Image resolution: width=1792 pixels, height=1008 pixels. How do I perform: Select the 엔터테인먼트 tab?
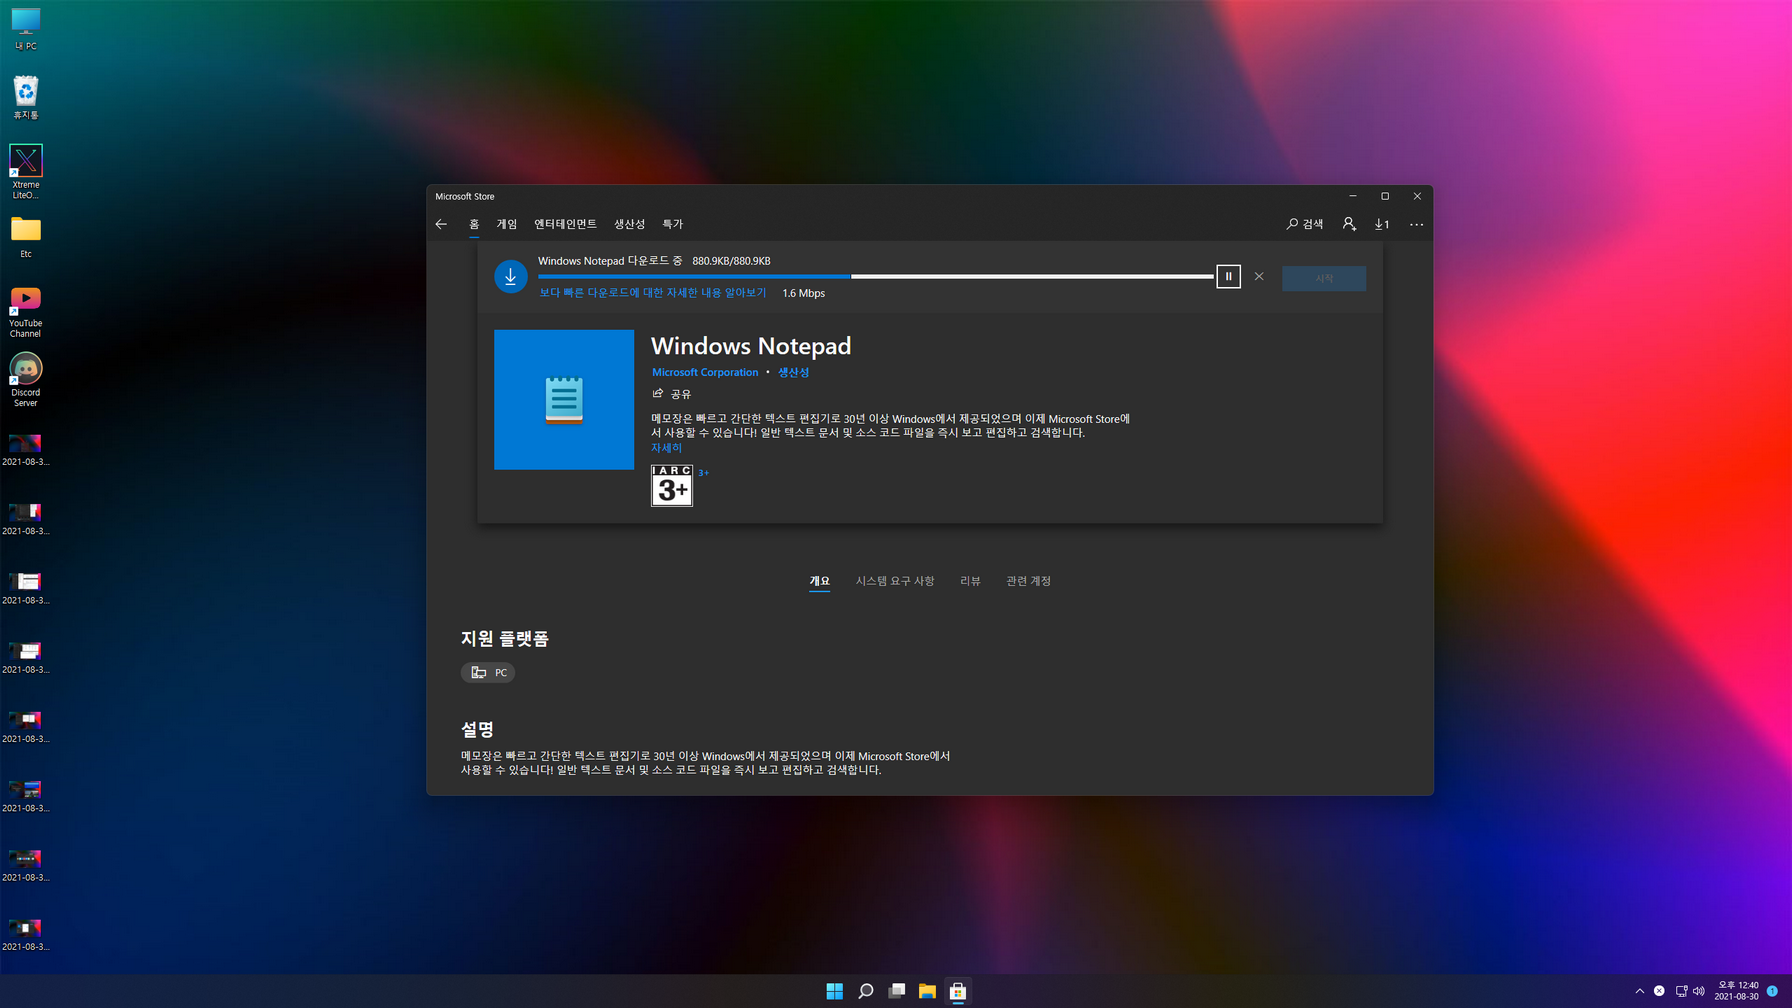(565, 224)
